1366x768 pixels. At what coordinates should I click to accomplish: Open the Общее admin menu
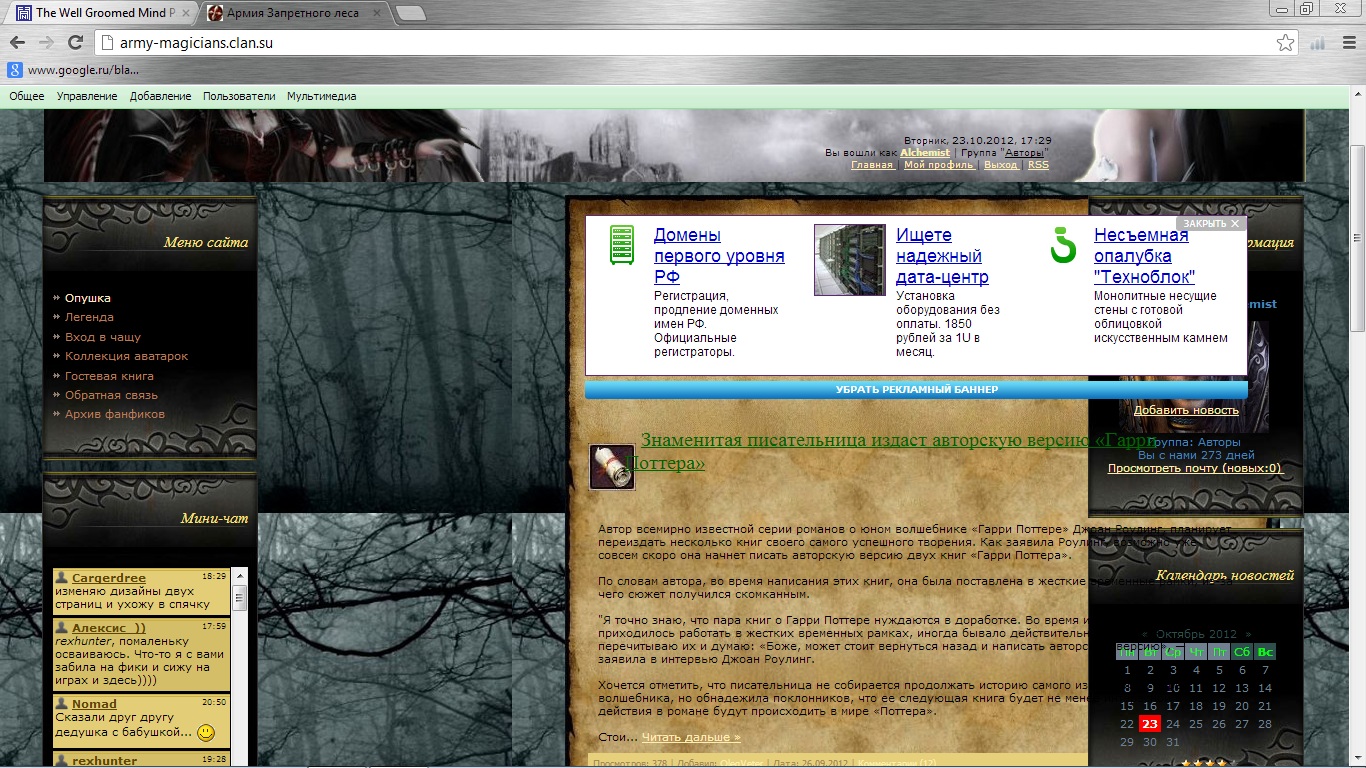pyautogui.click(x=27, y=96)
